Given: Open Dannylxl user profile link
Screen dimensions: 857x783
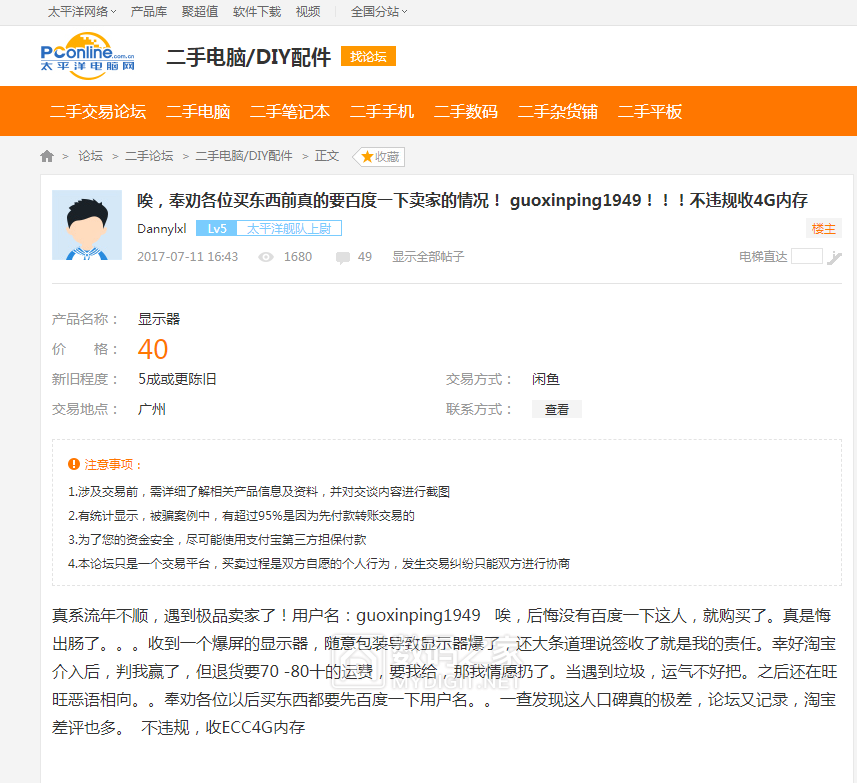Looking at the screenshot, I should click(162, 228).
